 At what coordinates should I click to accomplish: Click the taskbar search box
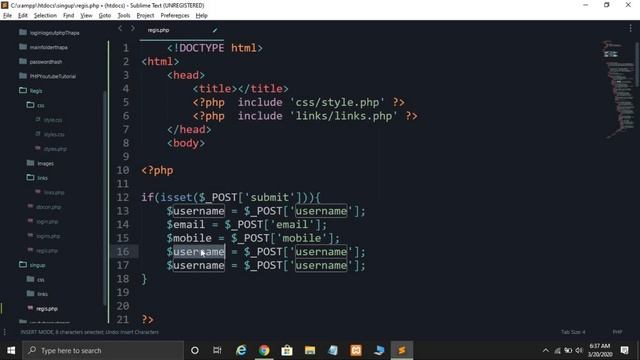pyautogui.click(x=103, y=350)
